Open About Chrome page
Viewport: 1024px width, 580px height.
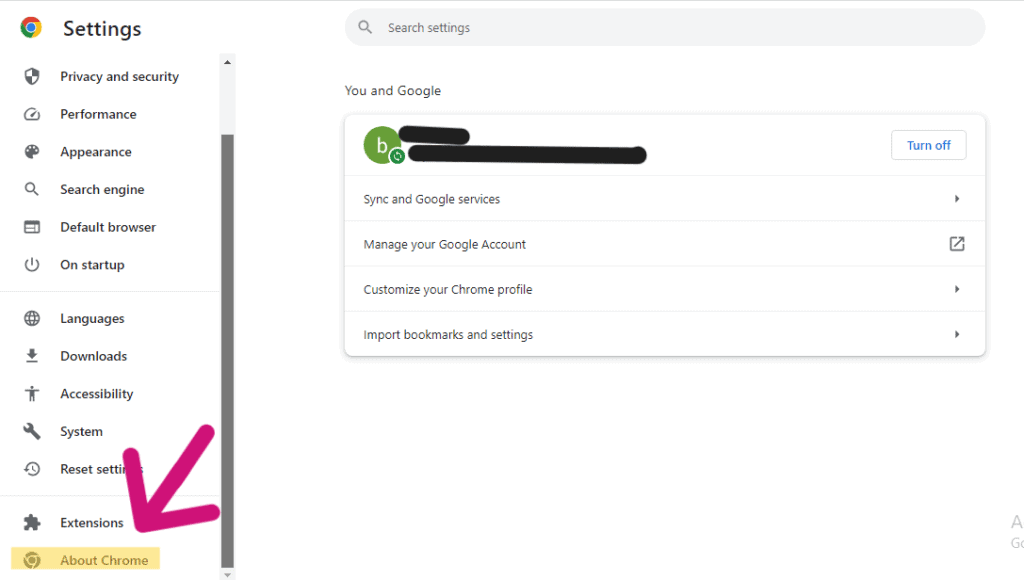tap(104, 560)
